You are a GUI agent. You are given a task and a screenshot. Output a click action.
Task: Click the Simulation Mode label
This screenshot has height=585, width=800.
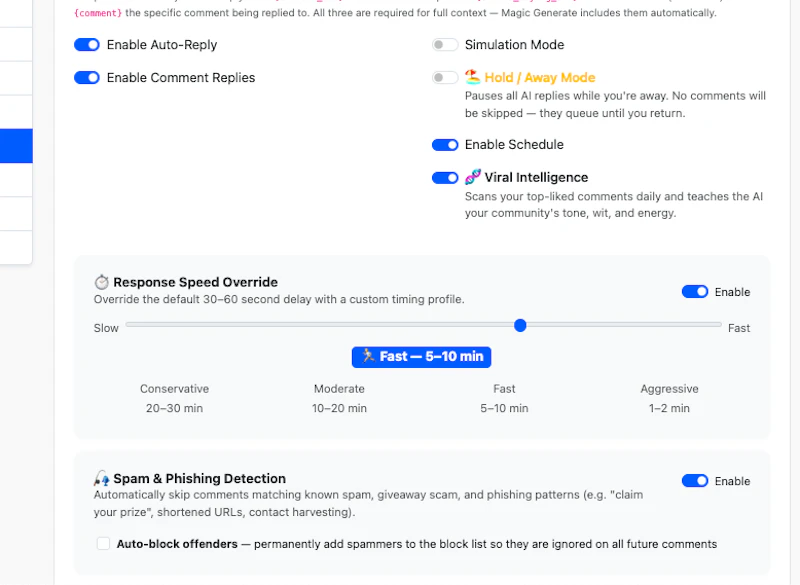(x=514, y=45)
